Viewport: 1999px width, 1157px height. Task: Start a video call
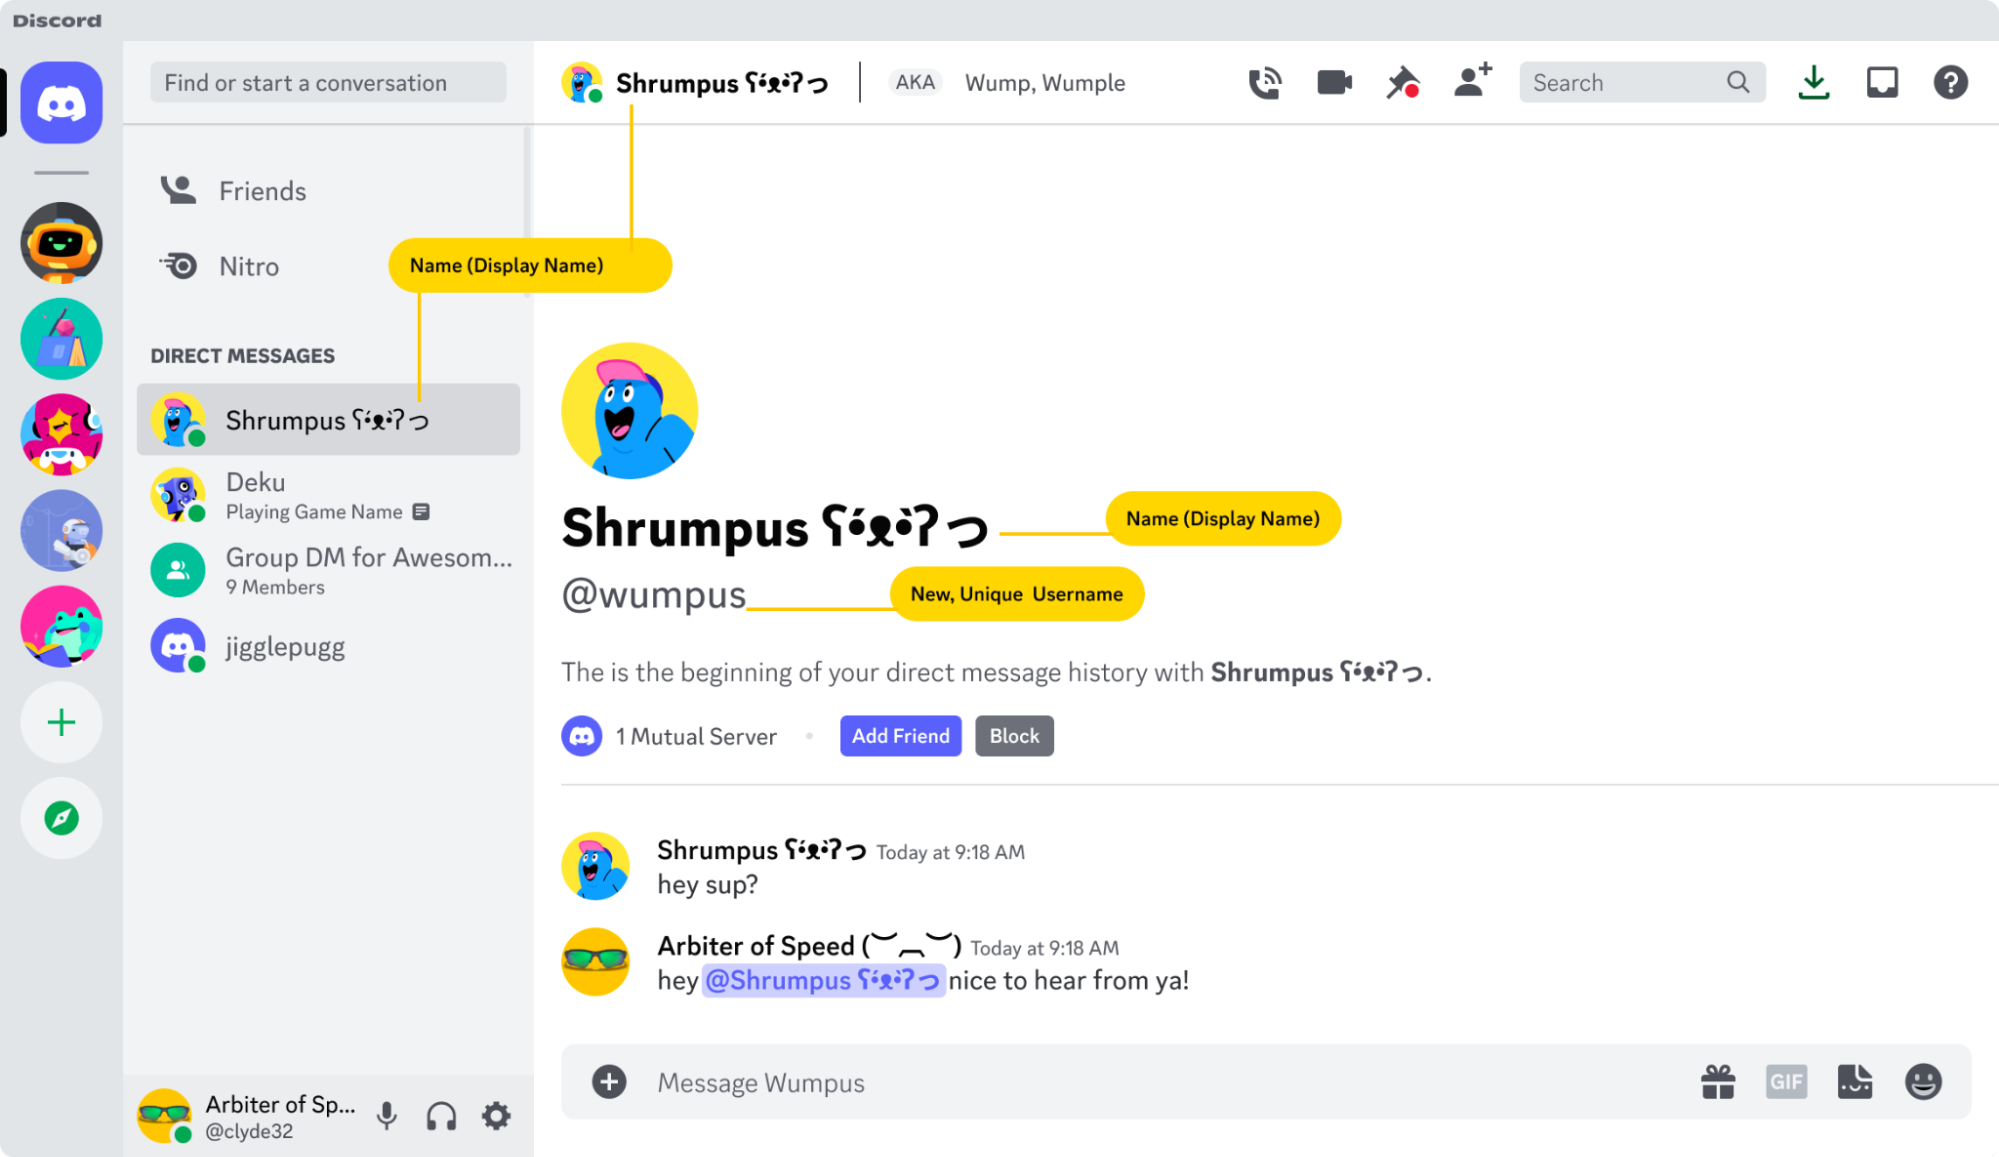(x=1331, y=83)
